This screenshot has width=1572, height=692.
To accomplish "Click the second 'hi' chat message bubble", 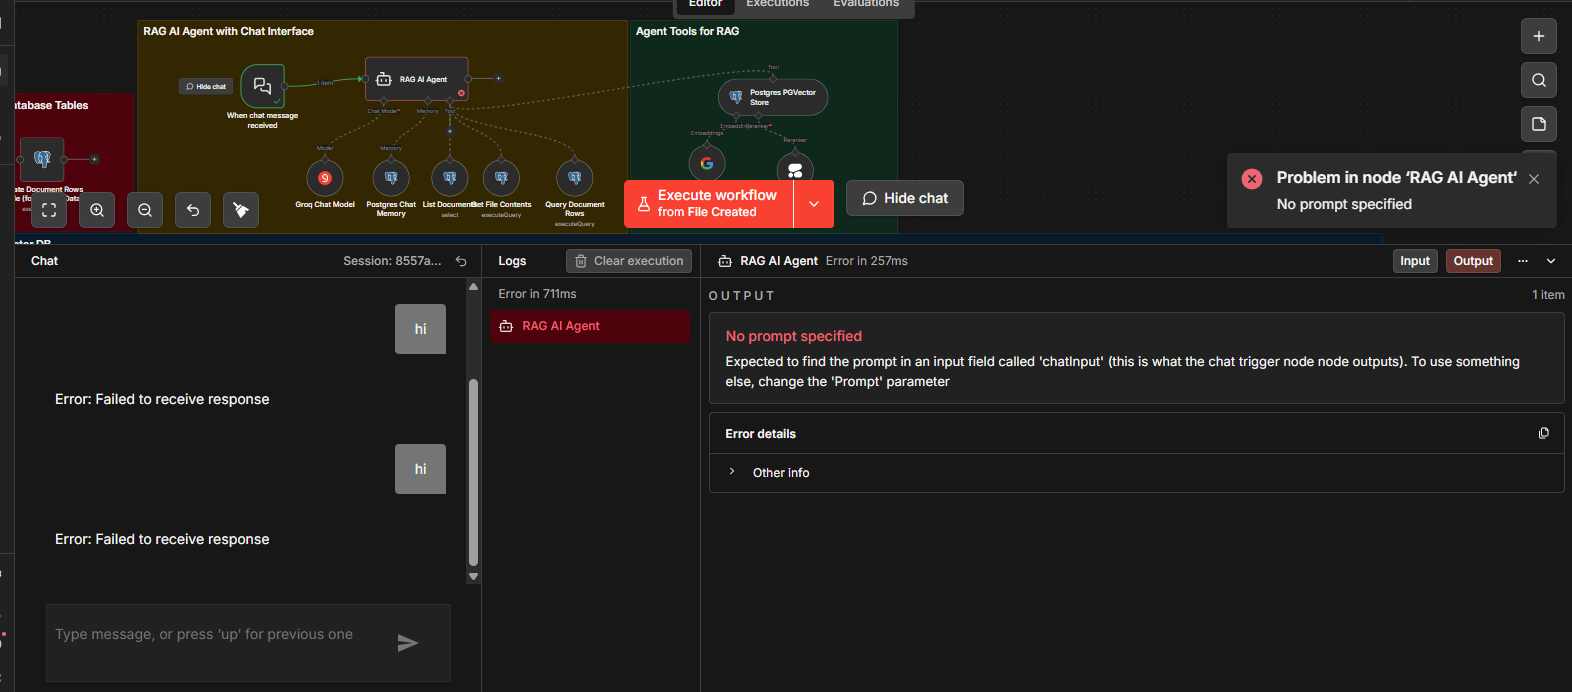I will pos(420,469).
